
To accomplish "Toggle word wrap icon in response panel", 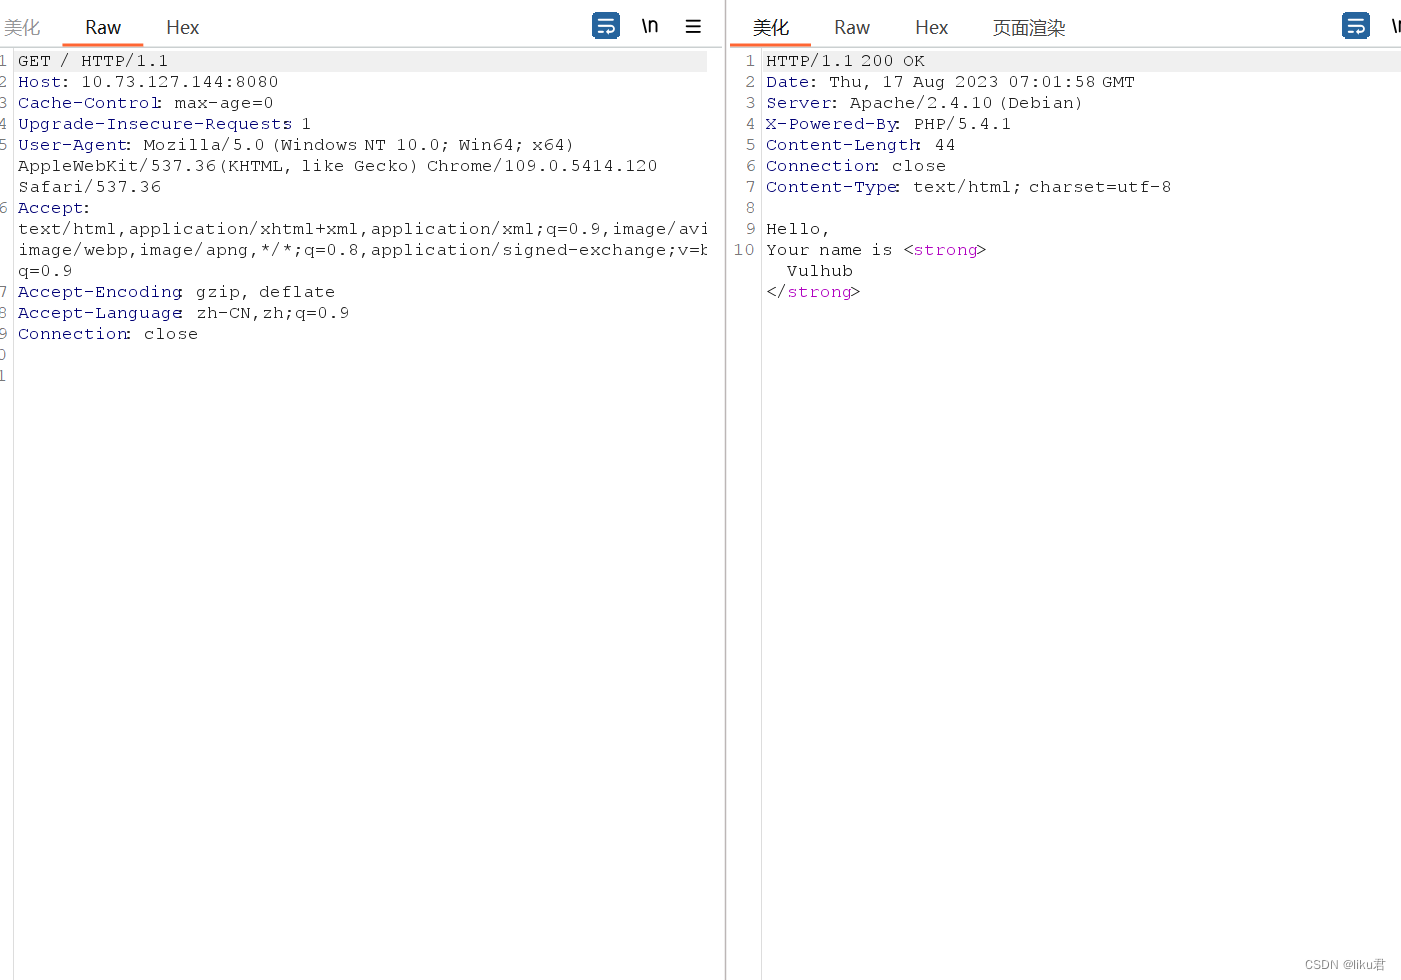I will [1356, 26].
